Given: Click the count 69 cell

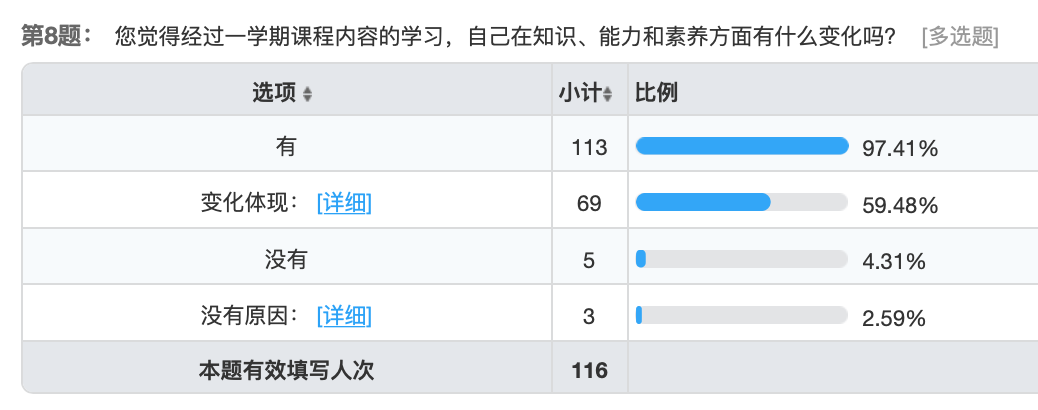Looking at the screenshot, I should pos(589,203).
